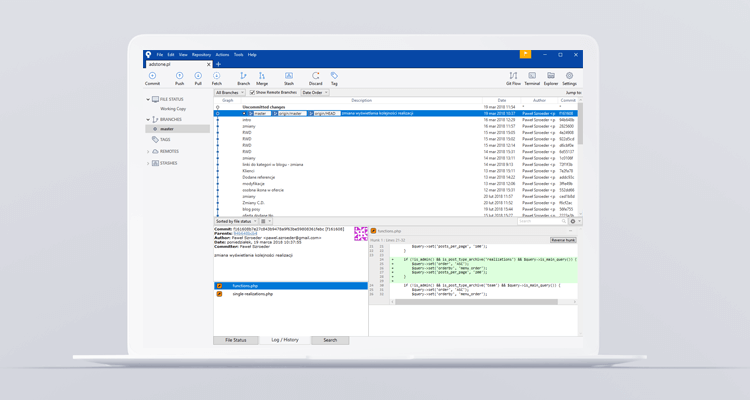Viewport: 750px width, 400px height.
Task: Expand the Stashes sidebar section
Action: tap(148, 163)
